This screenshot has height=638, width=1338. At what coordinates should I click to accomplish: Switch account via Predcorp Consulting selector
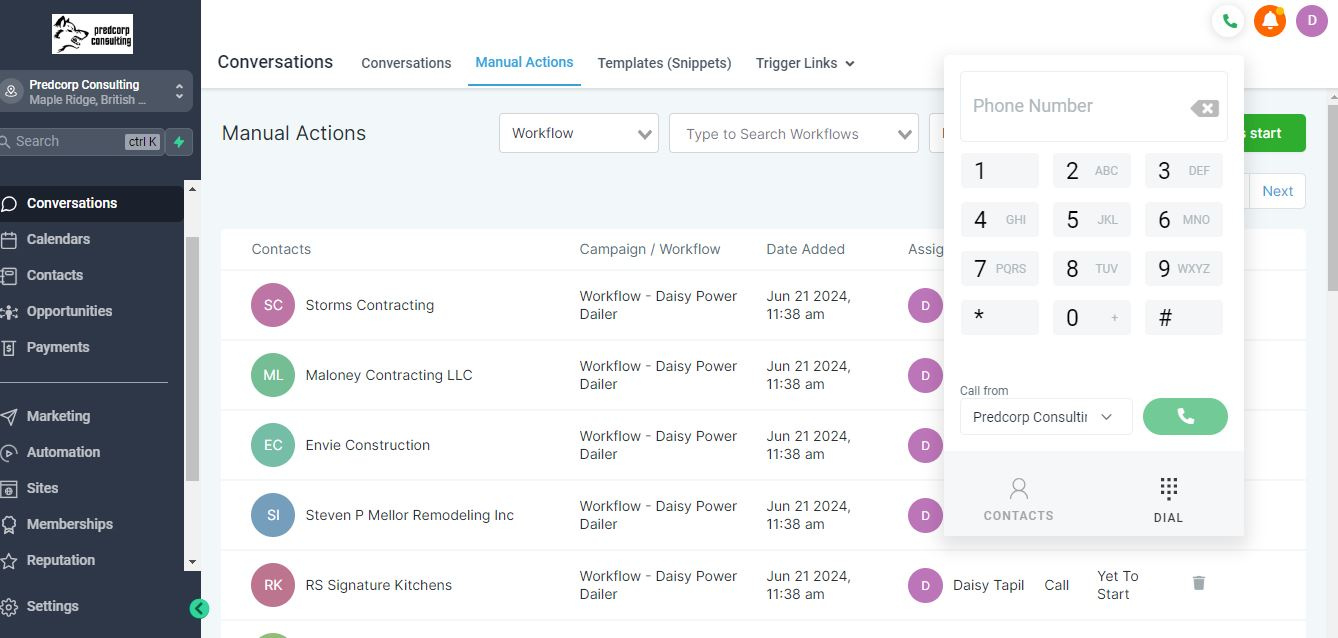(x=96, y=92)
